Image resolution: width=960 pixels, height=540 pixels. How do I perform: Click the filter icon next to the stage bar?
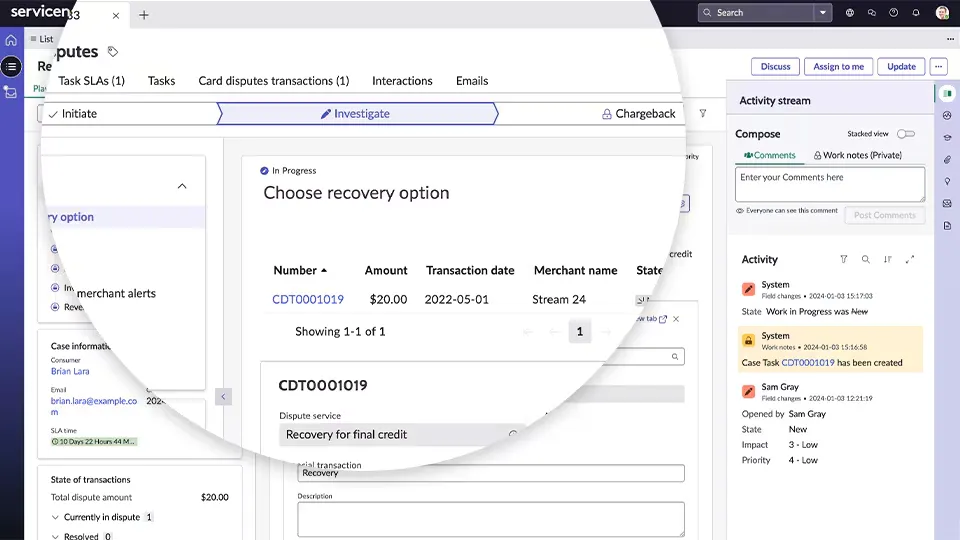[x=703, y=113]
